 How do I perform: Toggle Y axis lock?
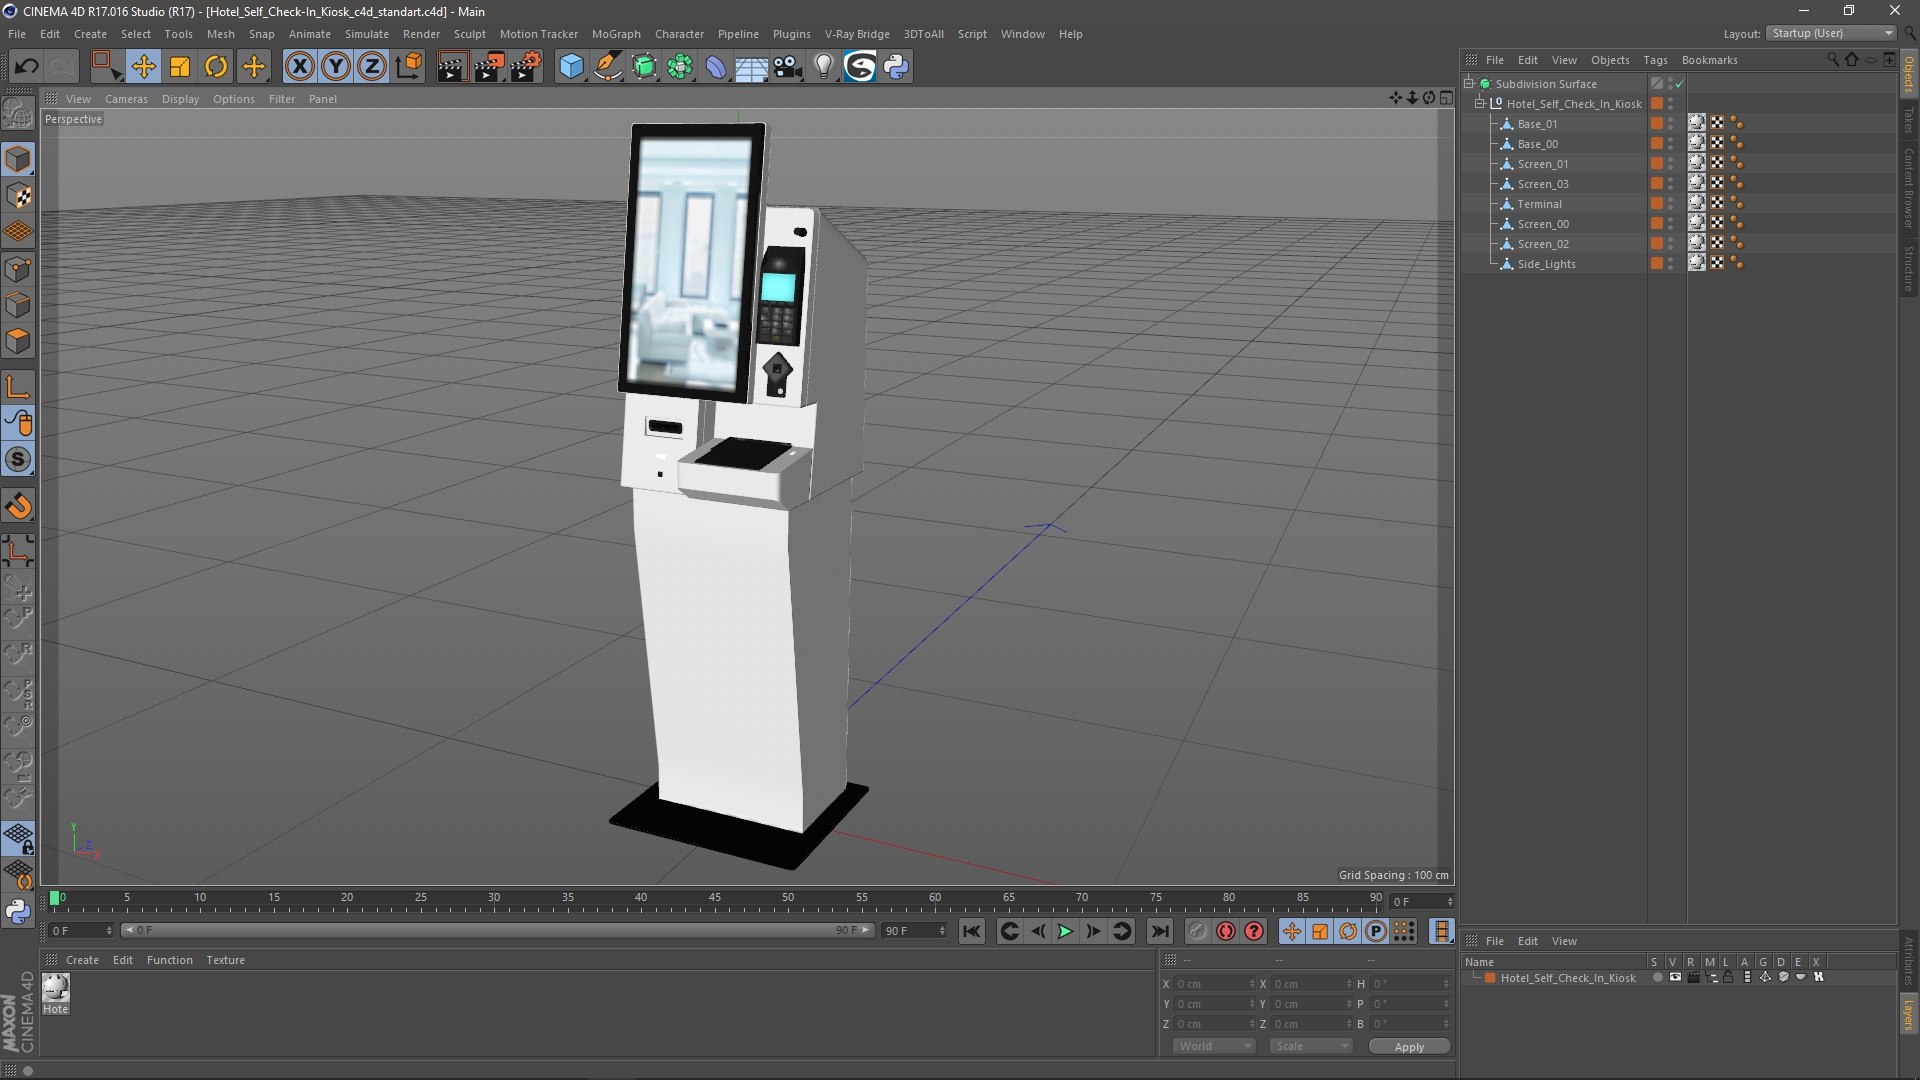(336, 67)
